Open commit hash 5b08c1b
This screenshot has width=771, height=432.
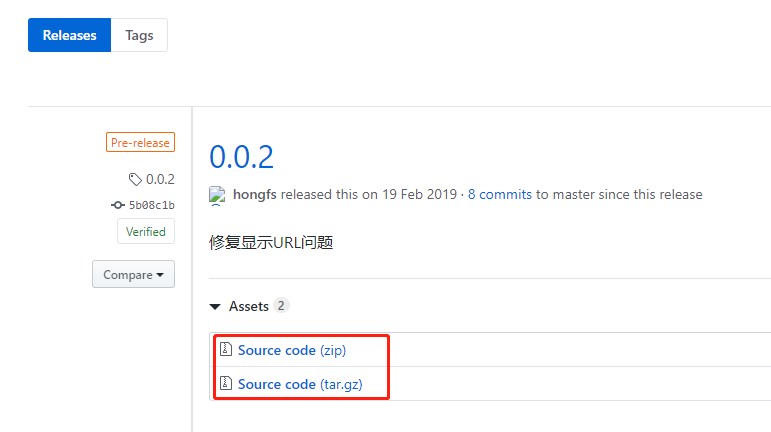[x=151, y=205]
